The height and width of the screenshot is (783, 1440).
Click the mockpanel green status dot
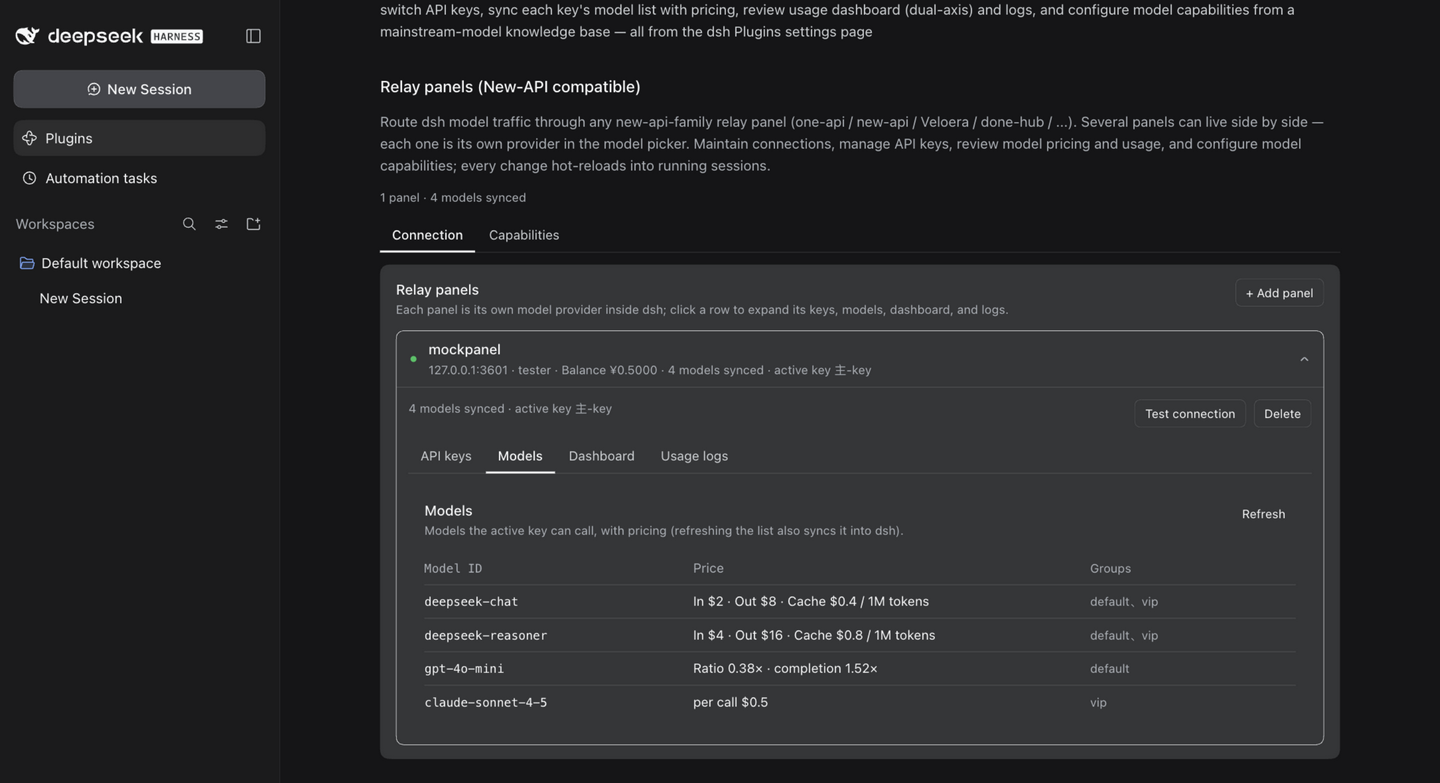click(x=413, y=359)
